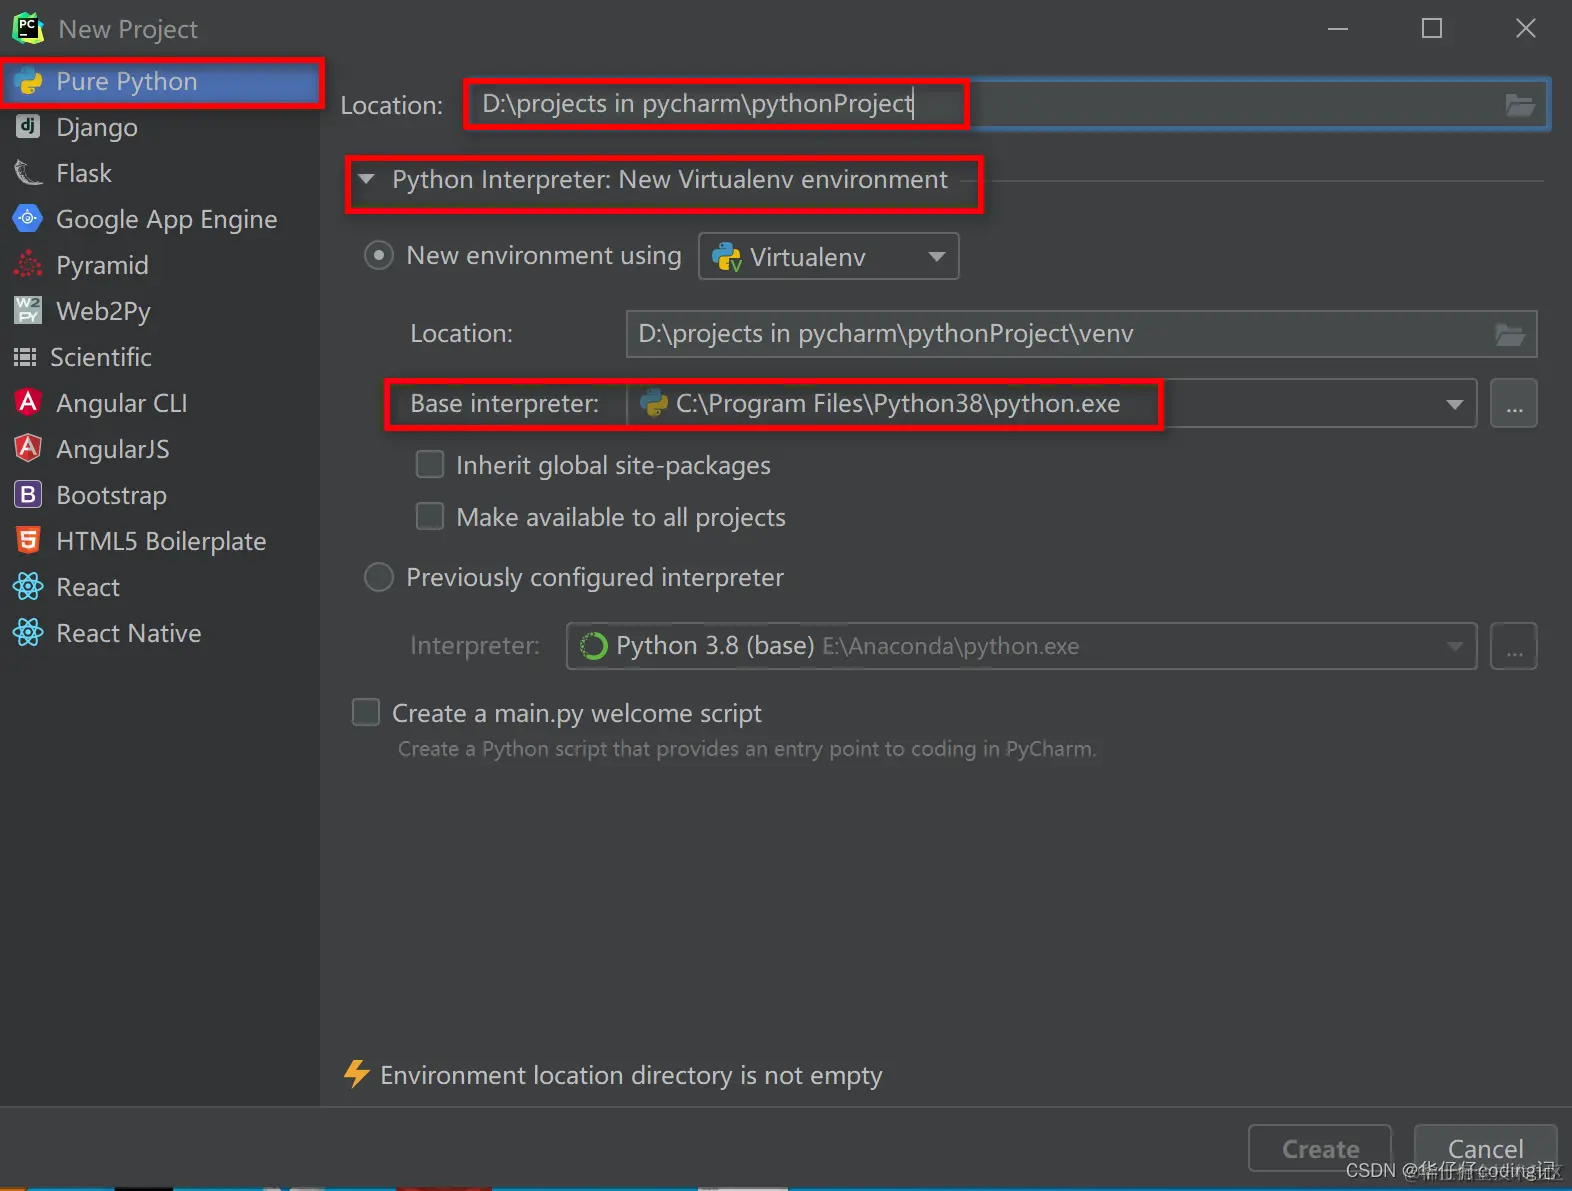Select Previously configured interpreter radio button
Image resolution: width=1572 pixels, height=1191 pixels.
coord(378,577)
